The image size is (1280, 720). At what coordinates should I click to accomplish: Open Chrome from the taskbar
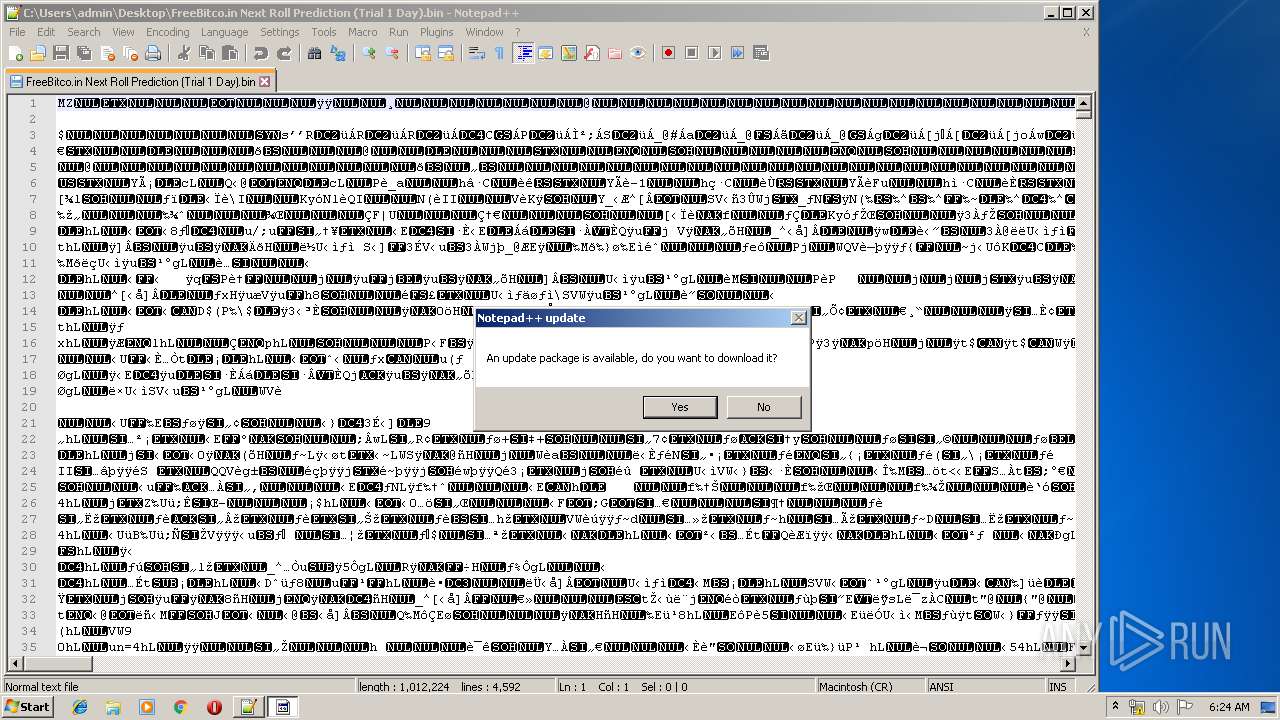pyautogui.click(x=180, y=707)
